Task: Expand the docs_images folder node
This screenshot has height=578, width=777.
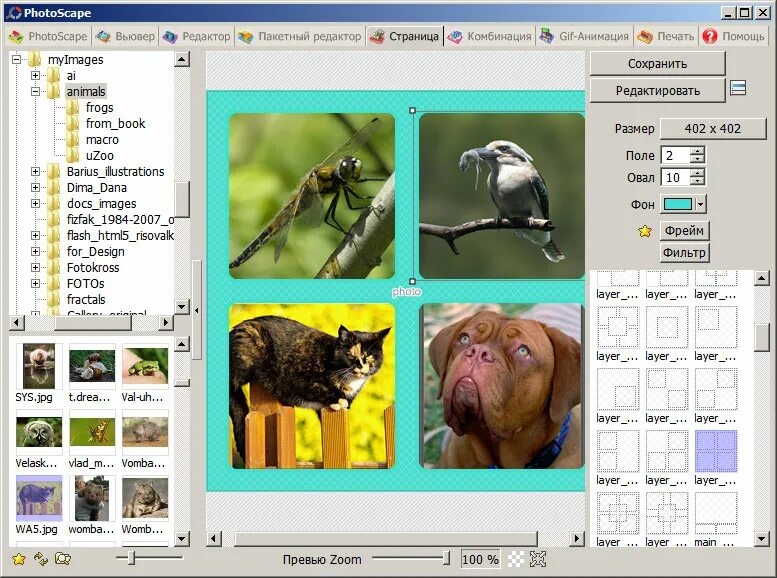Action: coord(35,203)
